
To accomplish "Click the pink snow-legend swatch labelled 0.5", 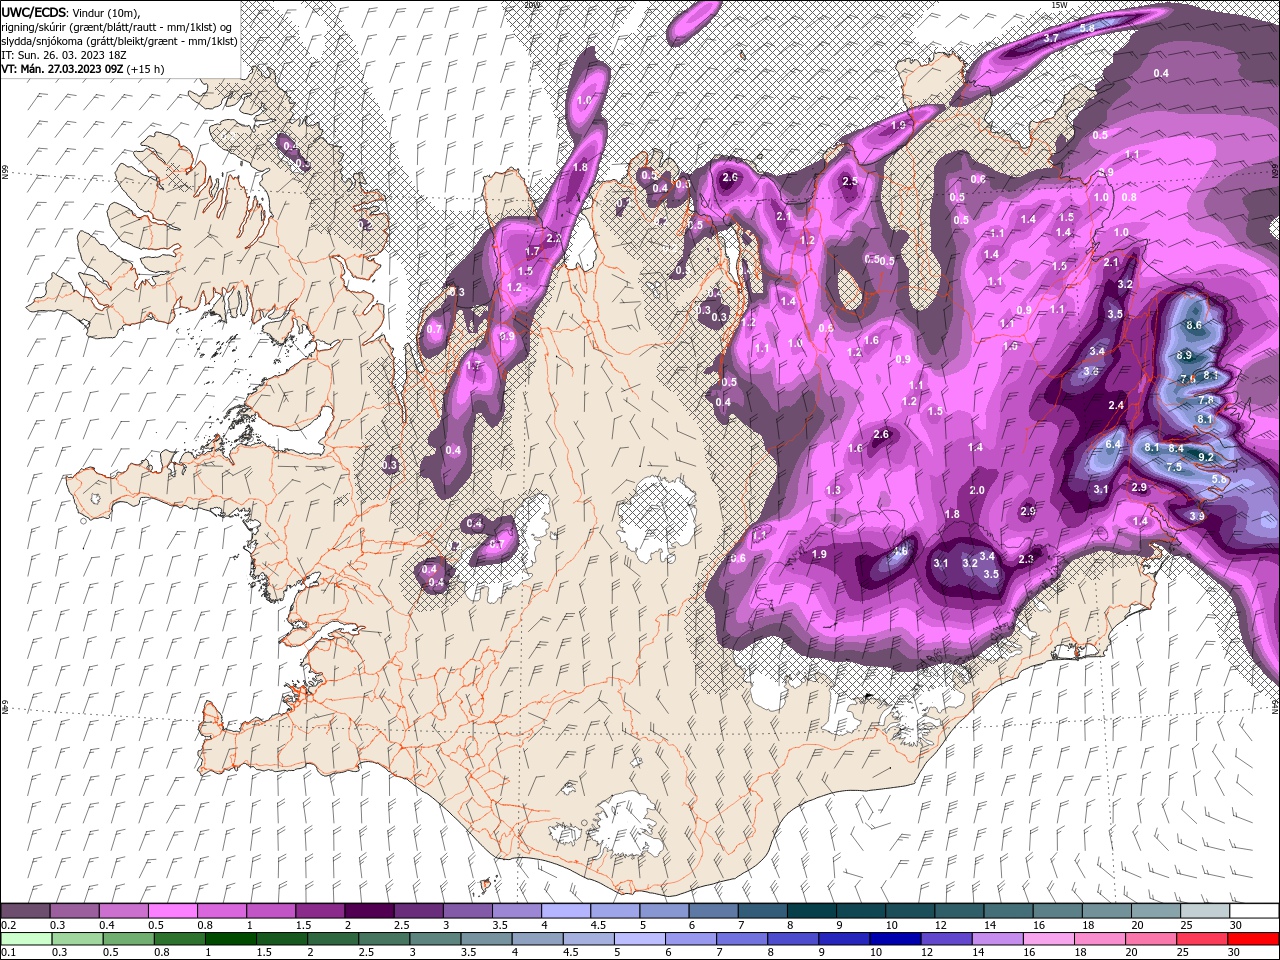I will click(x=172, y=911).
